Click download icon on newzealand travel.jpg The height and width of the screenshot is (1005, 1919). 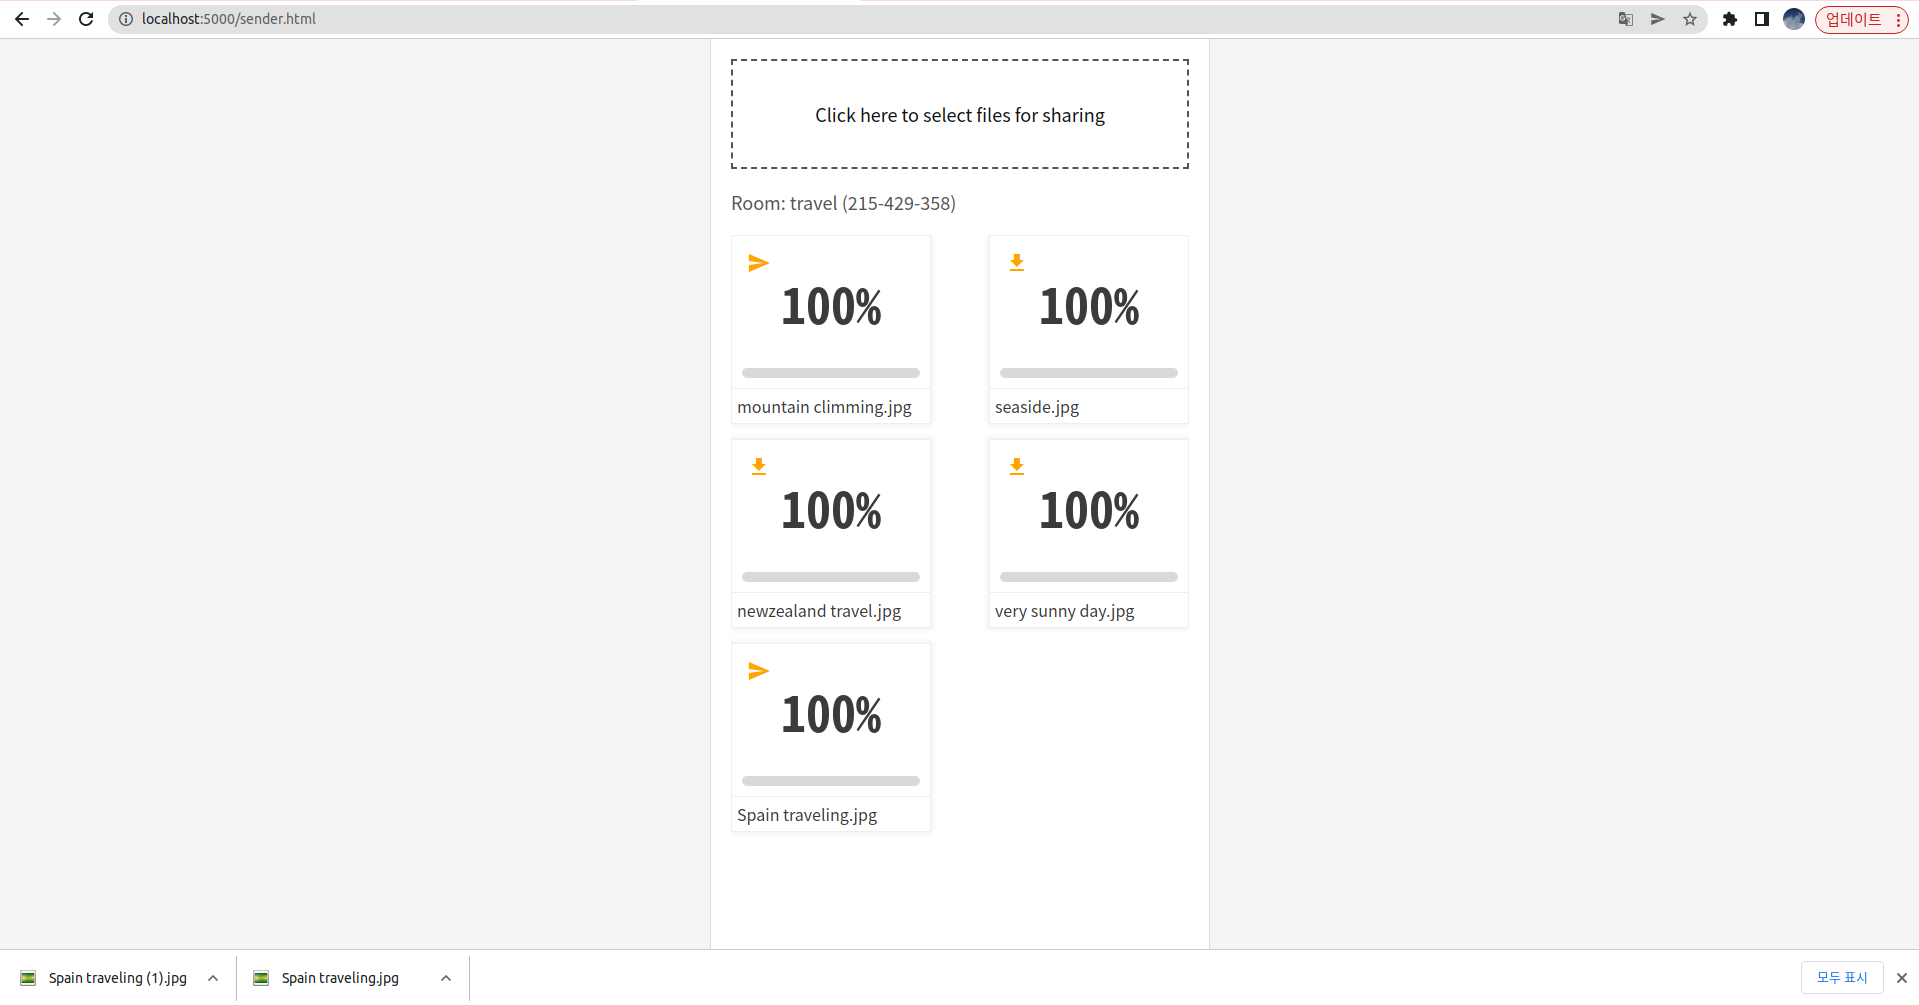759,467
